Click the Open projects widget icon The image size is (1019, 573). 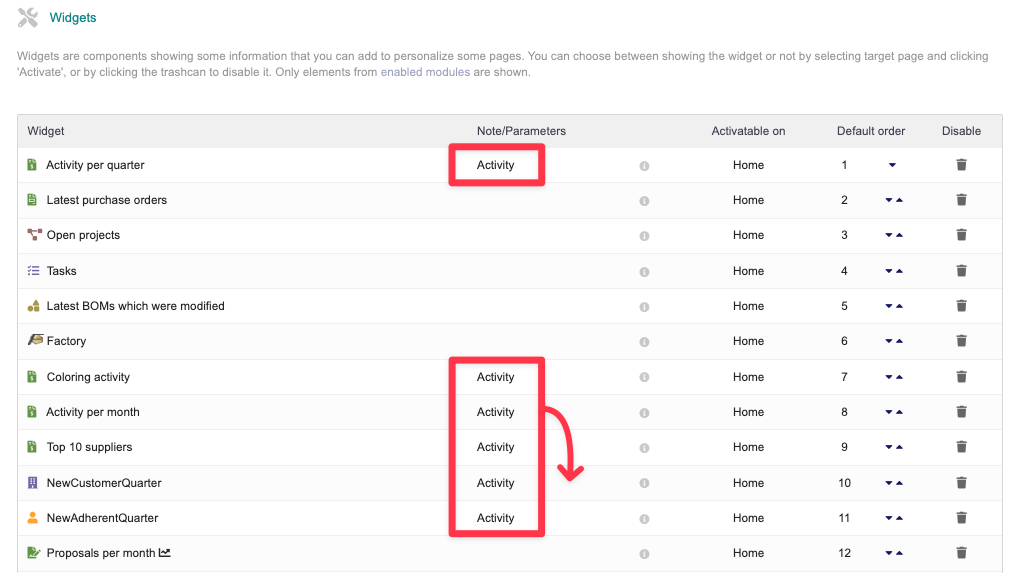34,235
